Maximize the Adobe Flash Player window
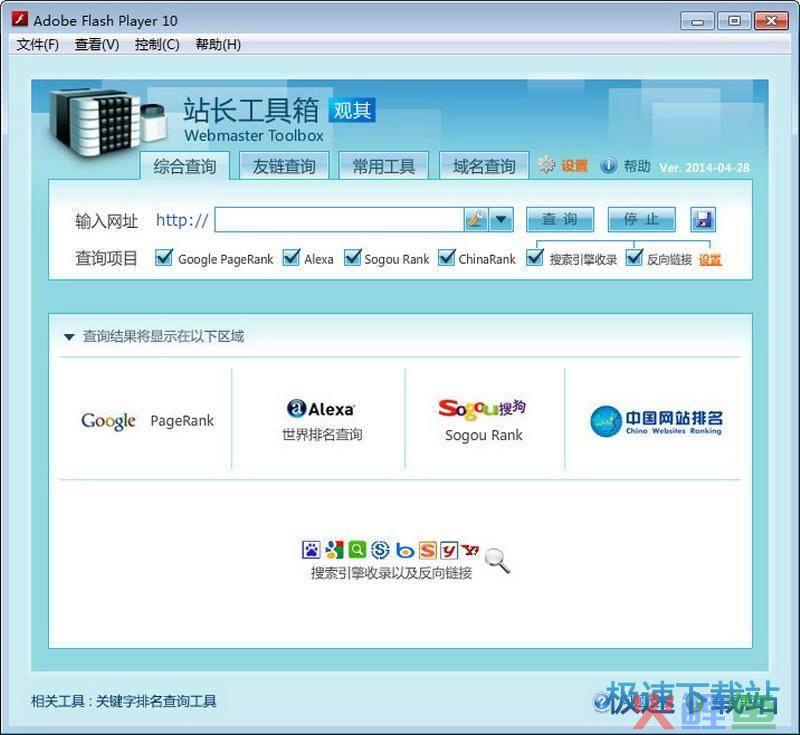 click(x=734, y=21)
